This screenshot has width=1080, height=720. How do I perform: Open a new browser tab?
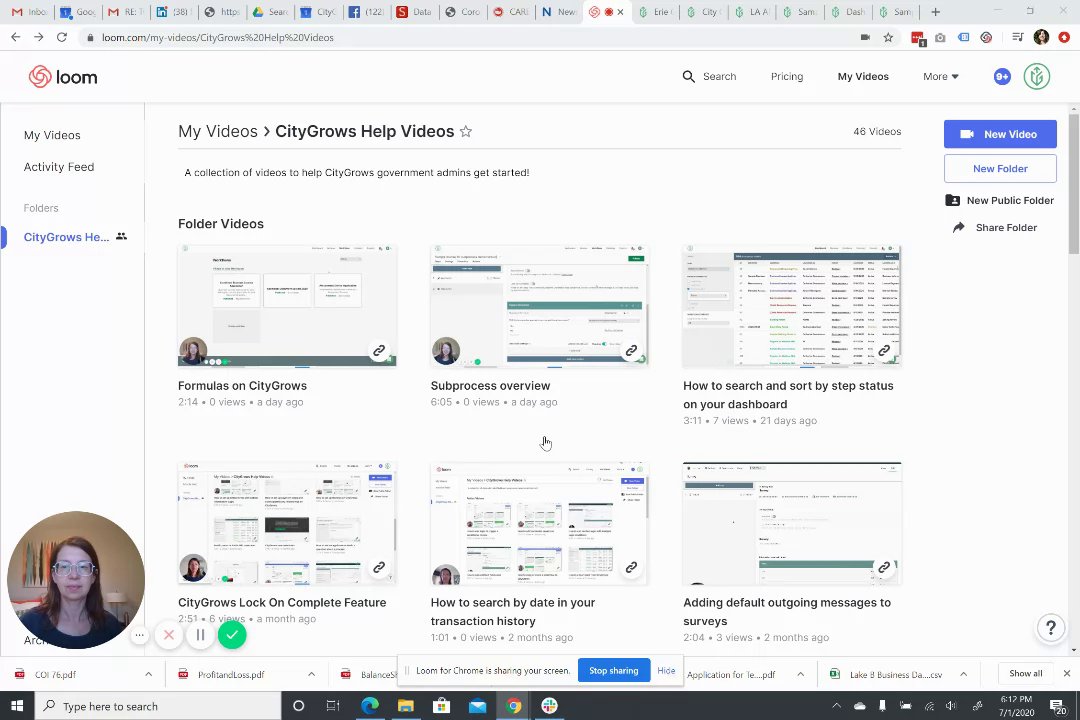(935, 12)
